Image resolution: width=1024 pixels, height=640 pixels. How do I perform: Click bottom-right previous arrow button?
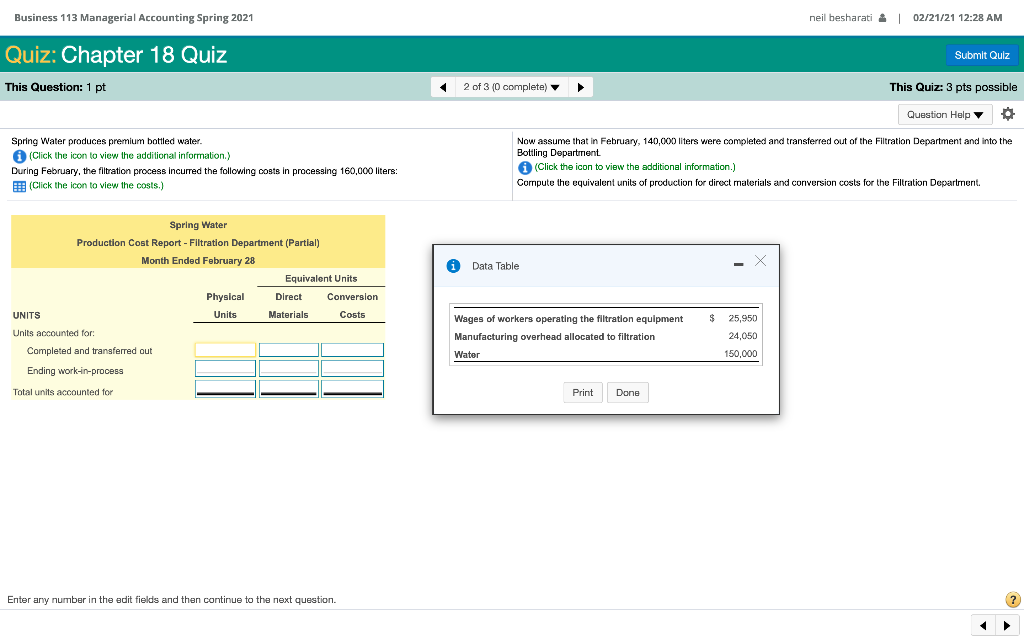coord(983,626)
